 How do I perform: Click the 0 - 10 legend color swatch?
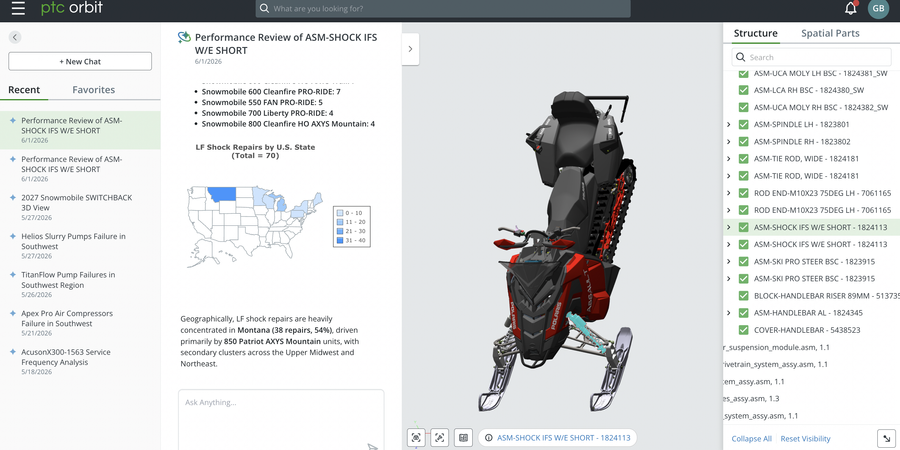pos(339,213)
